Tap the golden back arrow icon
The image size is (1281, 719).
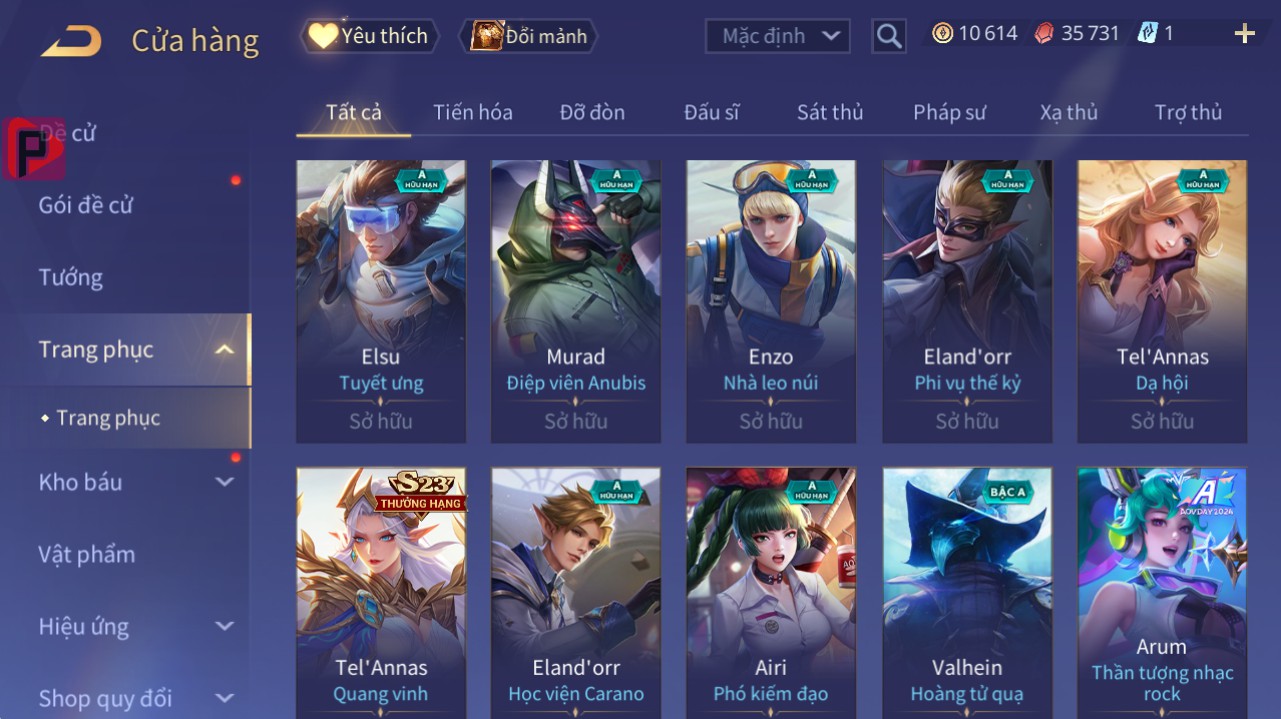tap(71, 41)
